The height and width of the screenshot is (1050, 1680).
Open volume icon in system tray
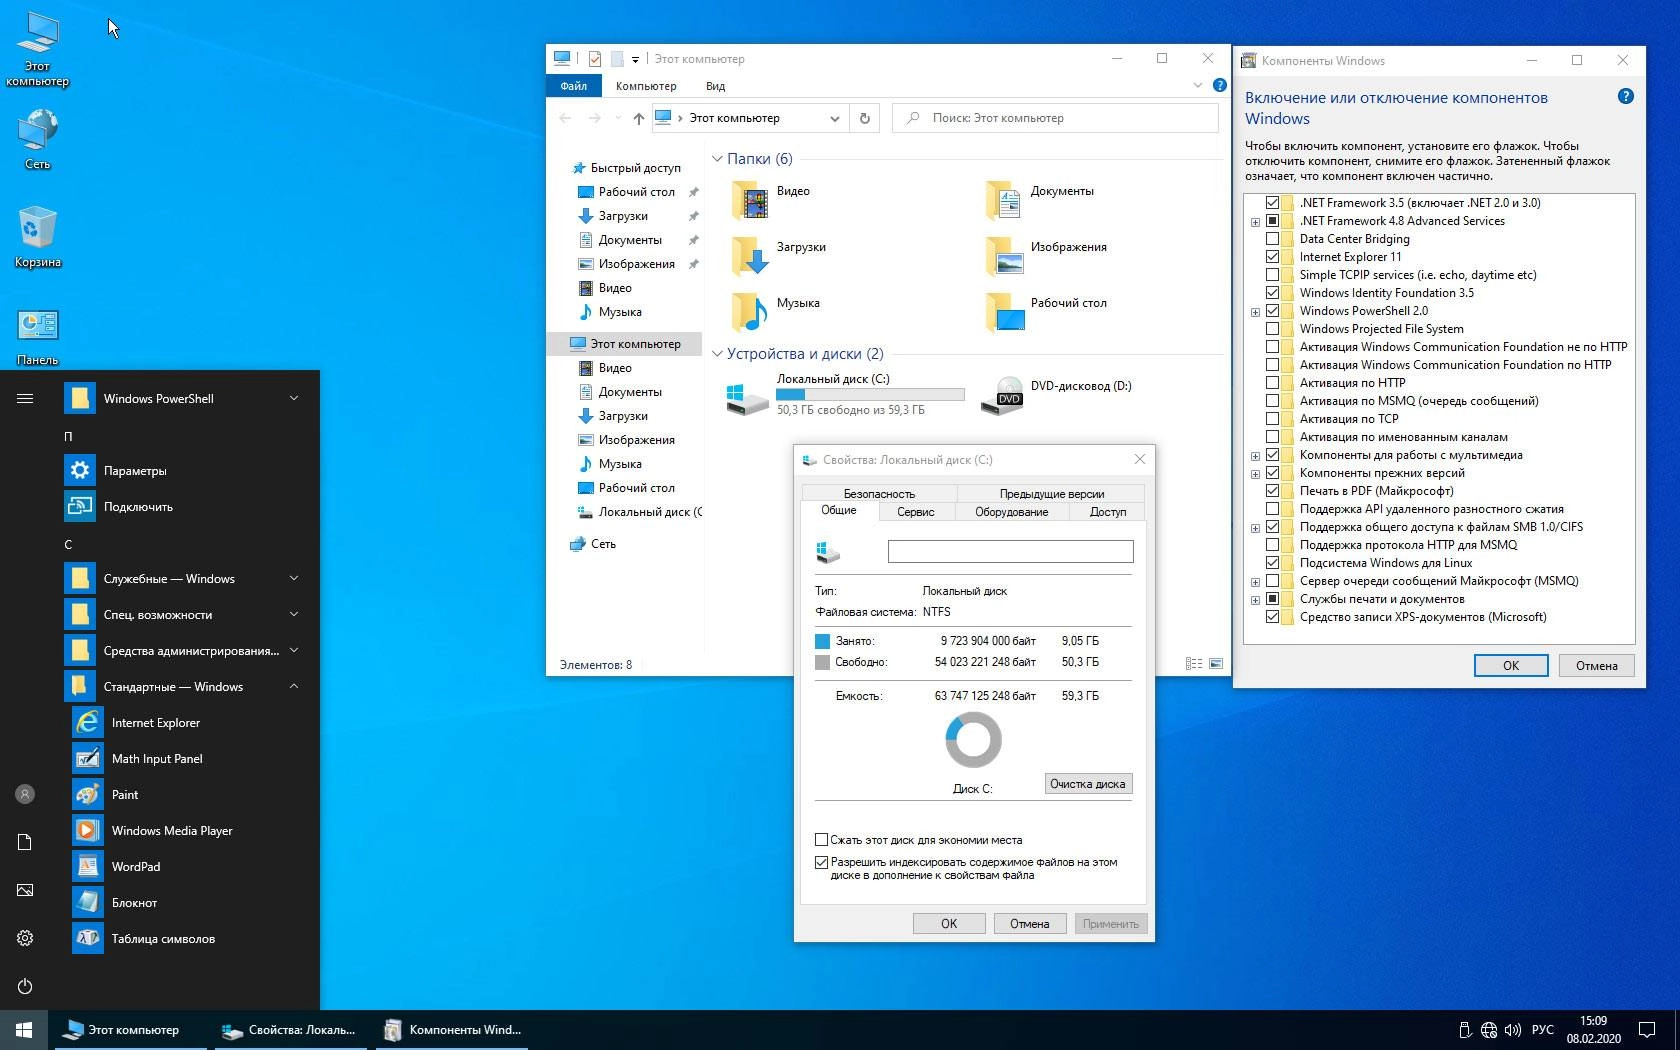pos(1512,1029)
